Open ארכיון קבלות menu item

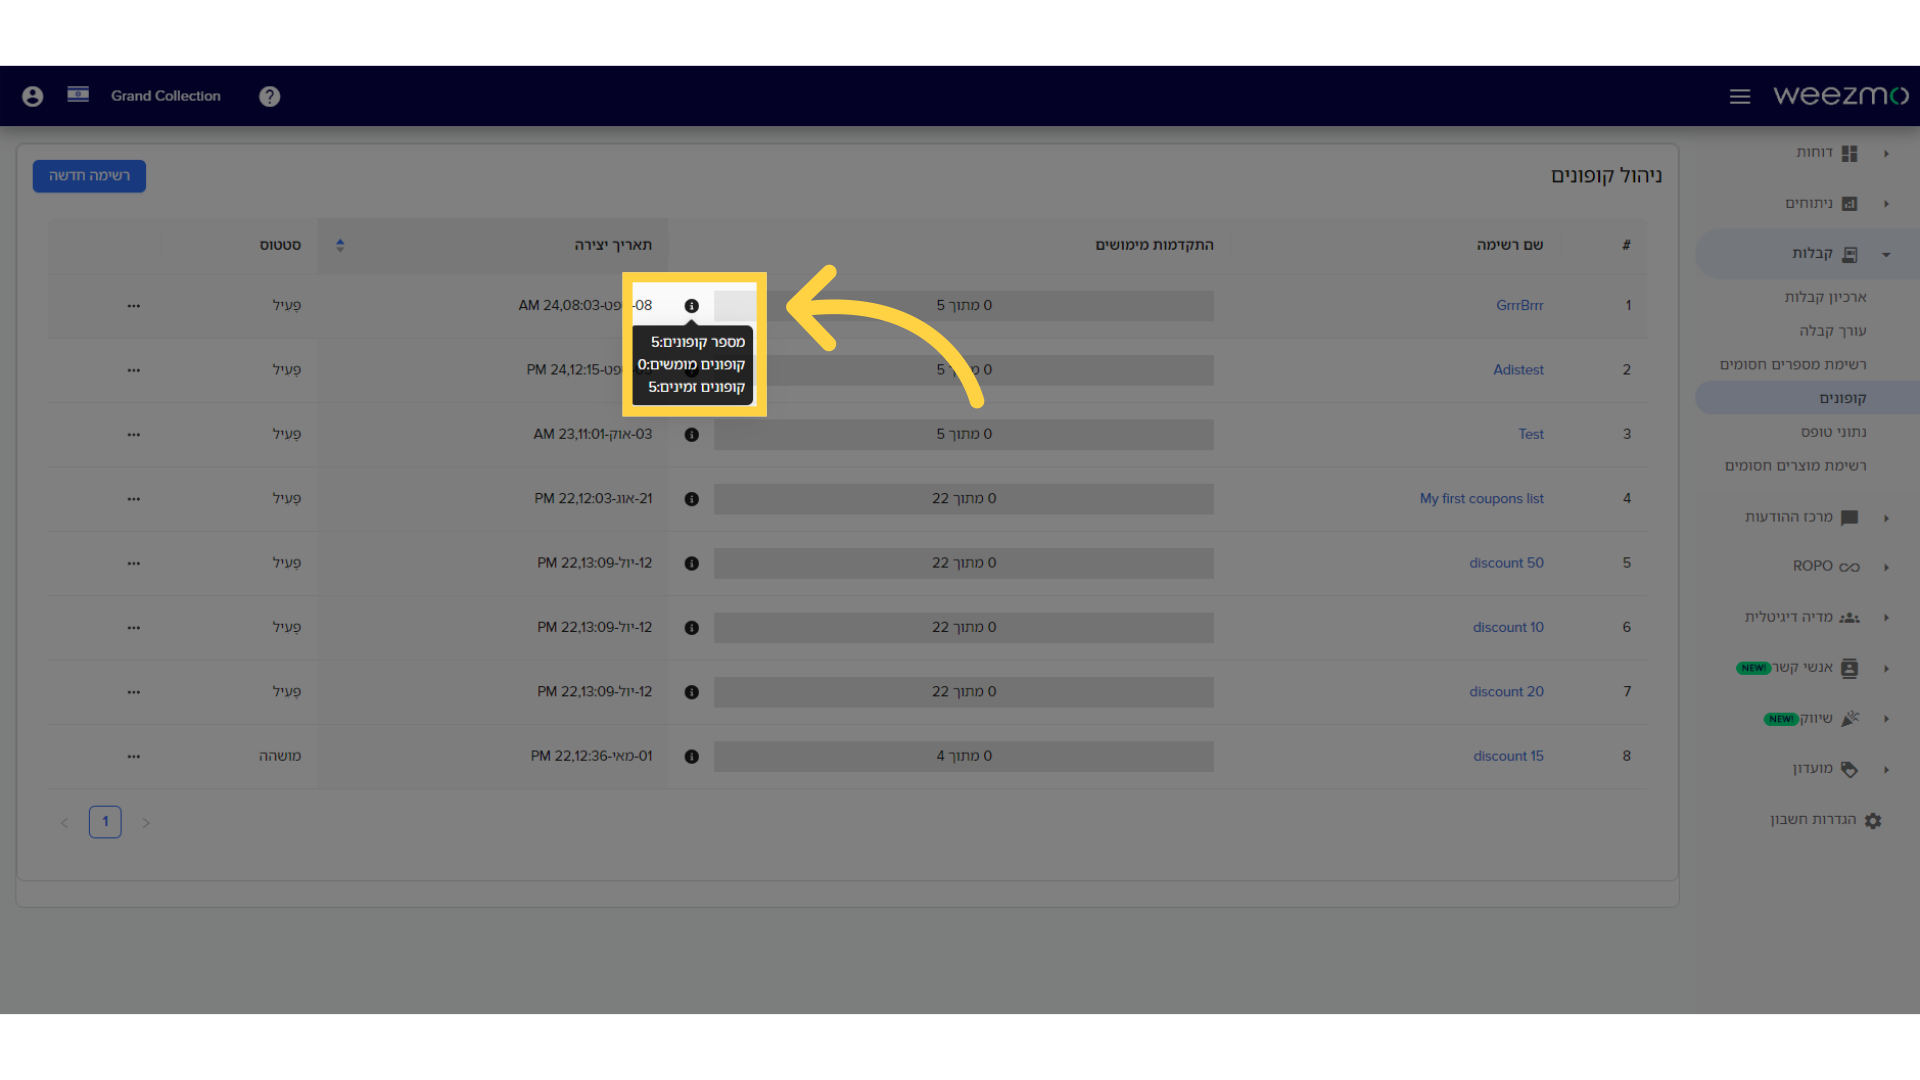coord(1825,297)
